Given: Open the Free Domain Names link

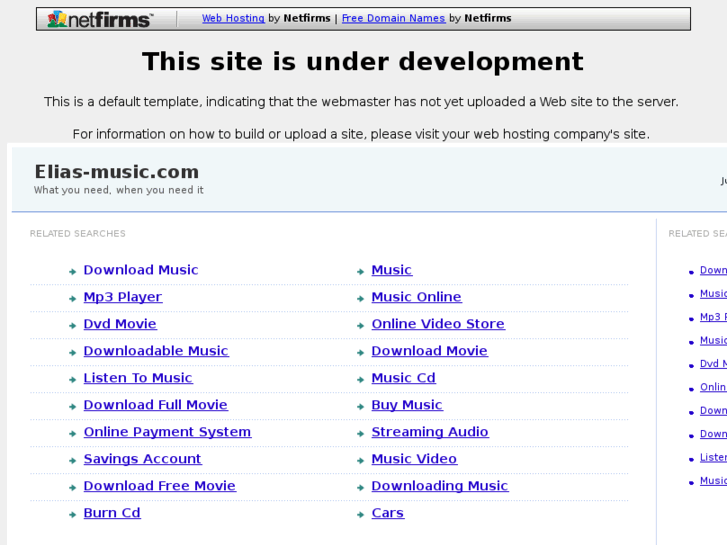Looking at the screenshot, I should pos(393,18).
